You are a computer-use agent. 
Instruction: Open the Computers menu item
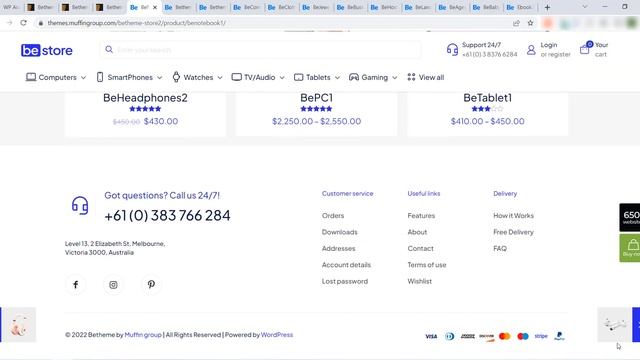[x=58, y=77]
